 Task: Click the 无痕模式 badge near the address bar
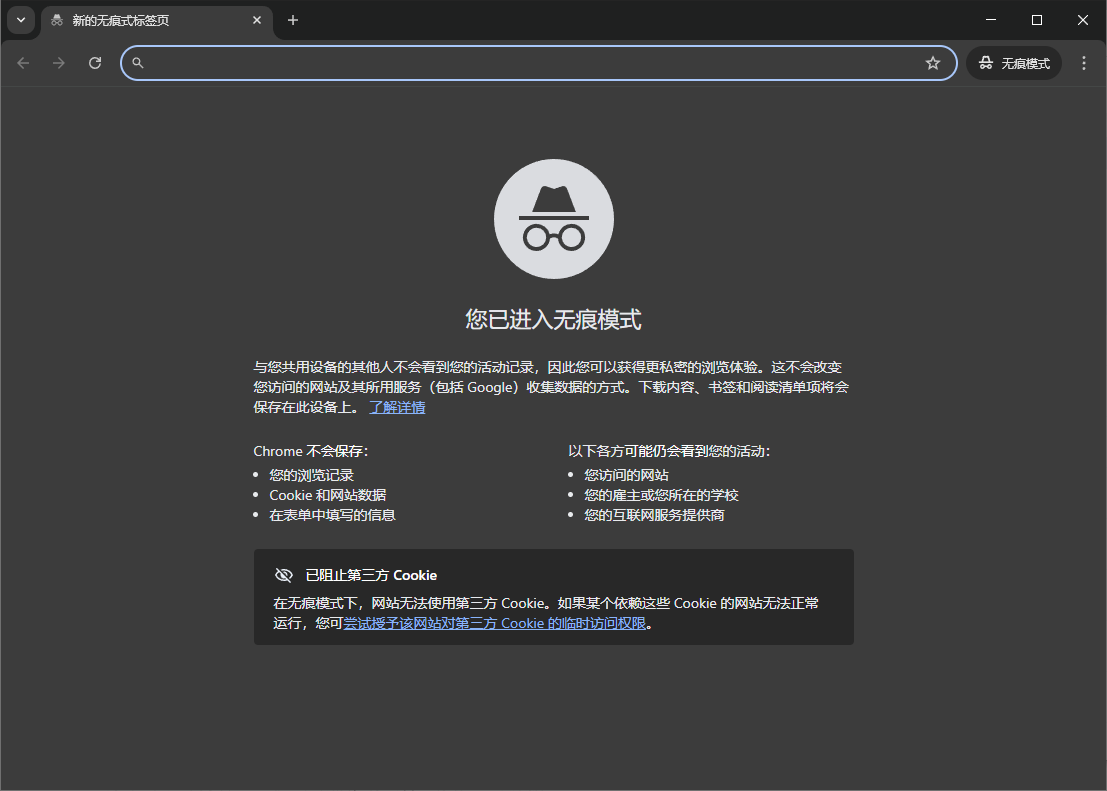tap(1013, 62)
